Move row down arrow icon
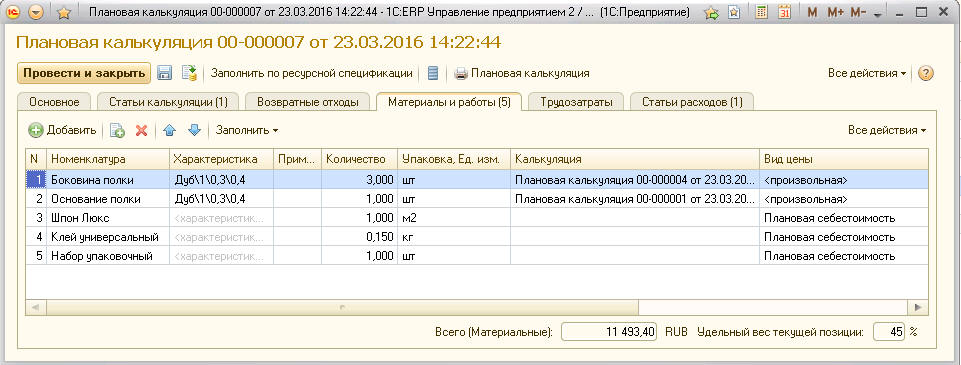Screen dimensions: 961x365 pyautogui.click(x=194, y=130)
